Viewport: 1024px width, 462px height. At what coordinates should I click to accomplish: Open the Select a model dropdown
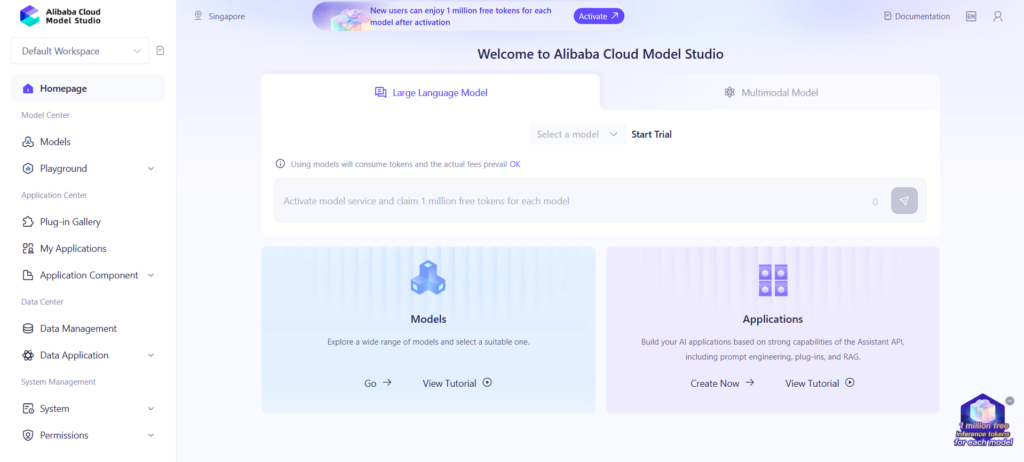click(x=577, y=134)
